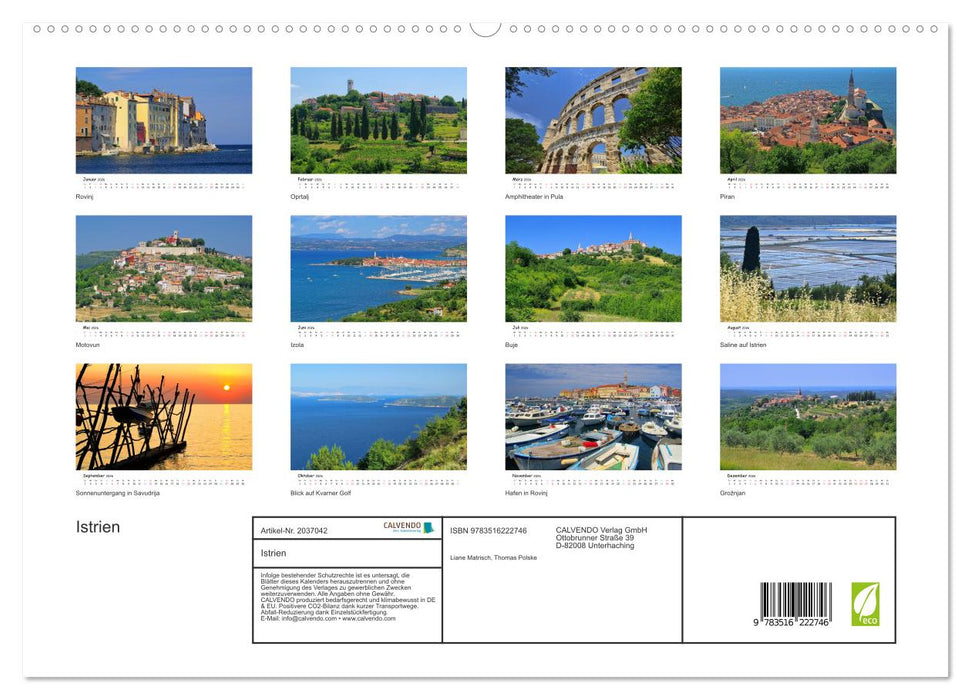View the Oprtalj hilltop village thumbnail
The image size is (971, 700).
pyautogui.click(x=378, y=118)
